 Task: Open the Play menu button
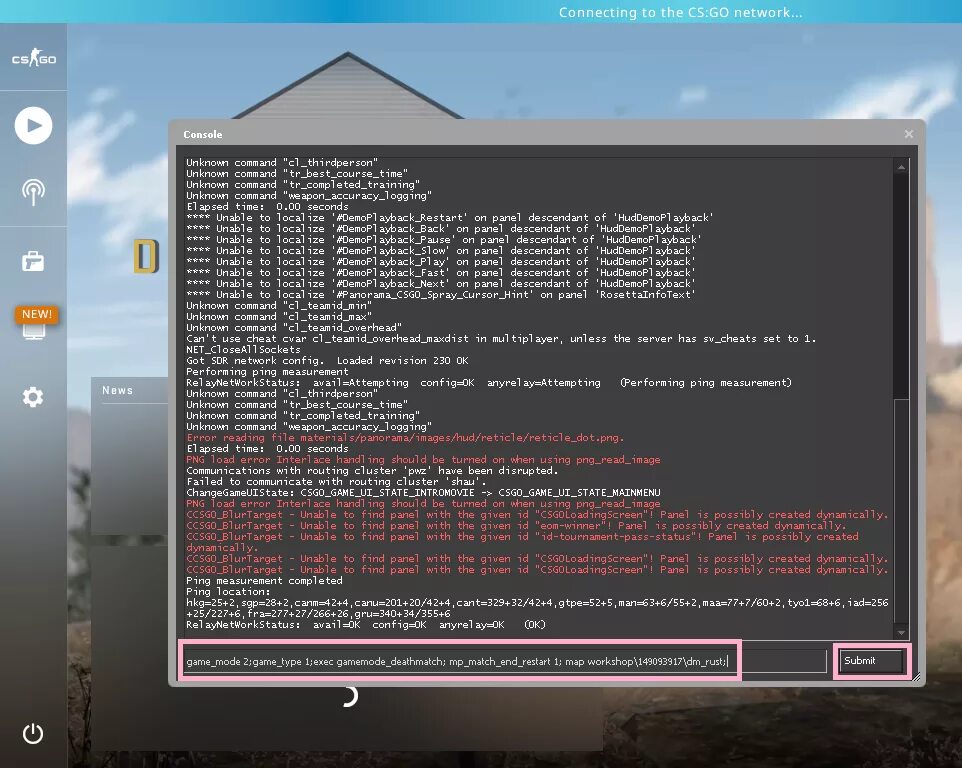(x=33, y=126)
